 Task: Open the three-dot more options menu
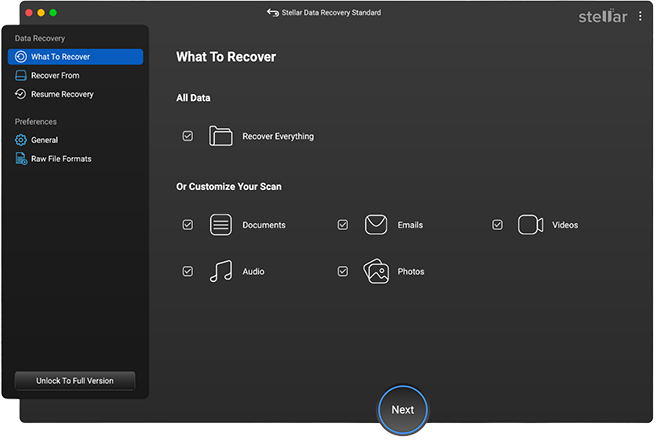point(641,16)
